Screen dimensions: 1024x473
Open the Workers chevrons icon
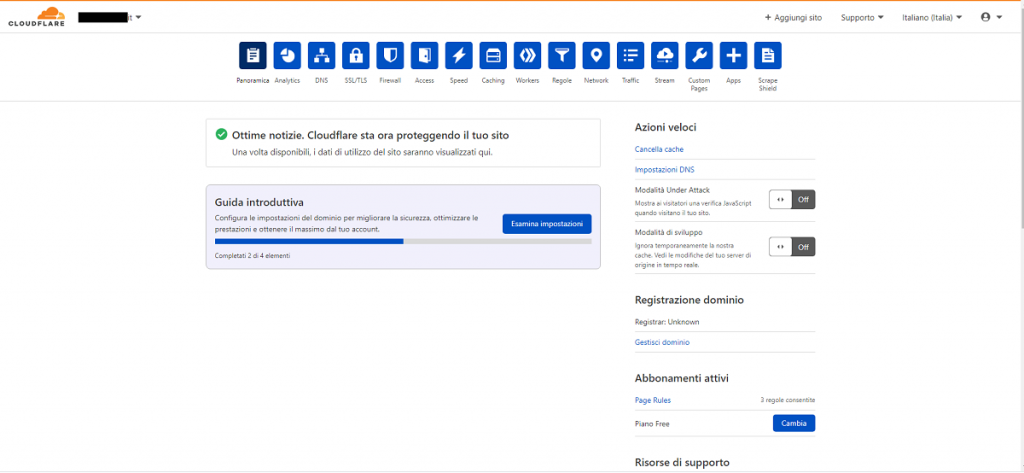tap(528, 56)
